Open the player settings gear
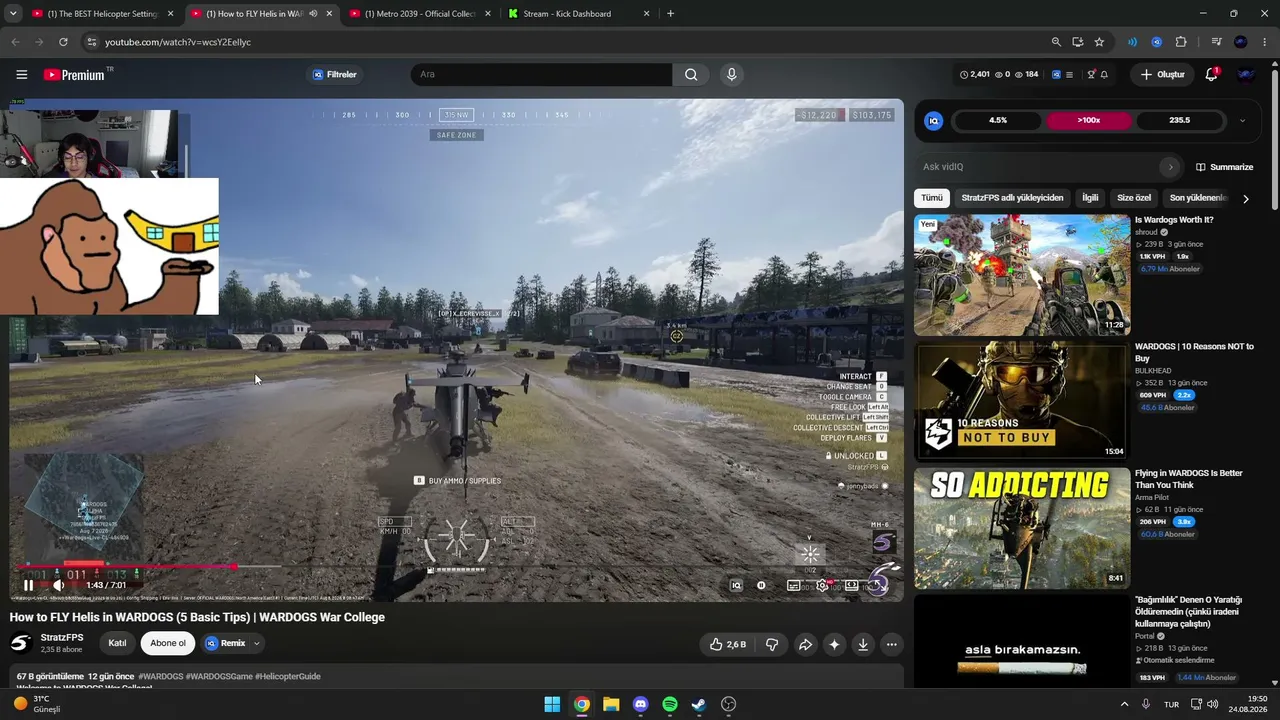This screenshot has width=1280, height=720. click(822, 586)
